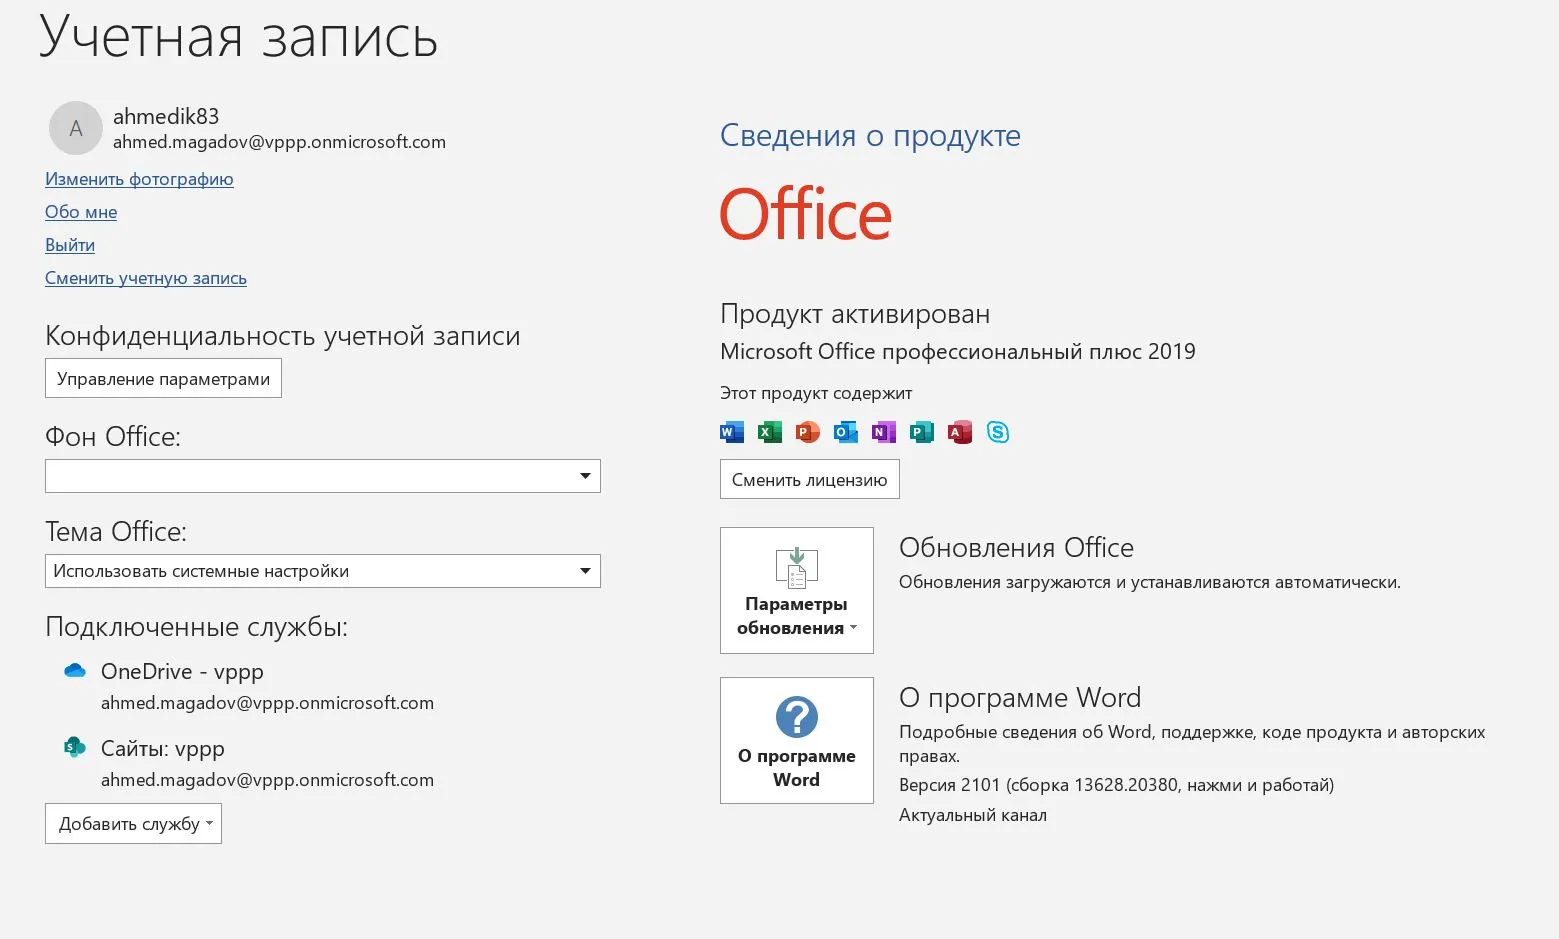The image size is (1559, 939).
Task: Click the Актуальный канал text
Action: click(973, 815)
